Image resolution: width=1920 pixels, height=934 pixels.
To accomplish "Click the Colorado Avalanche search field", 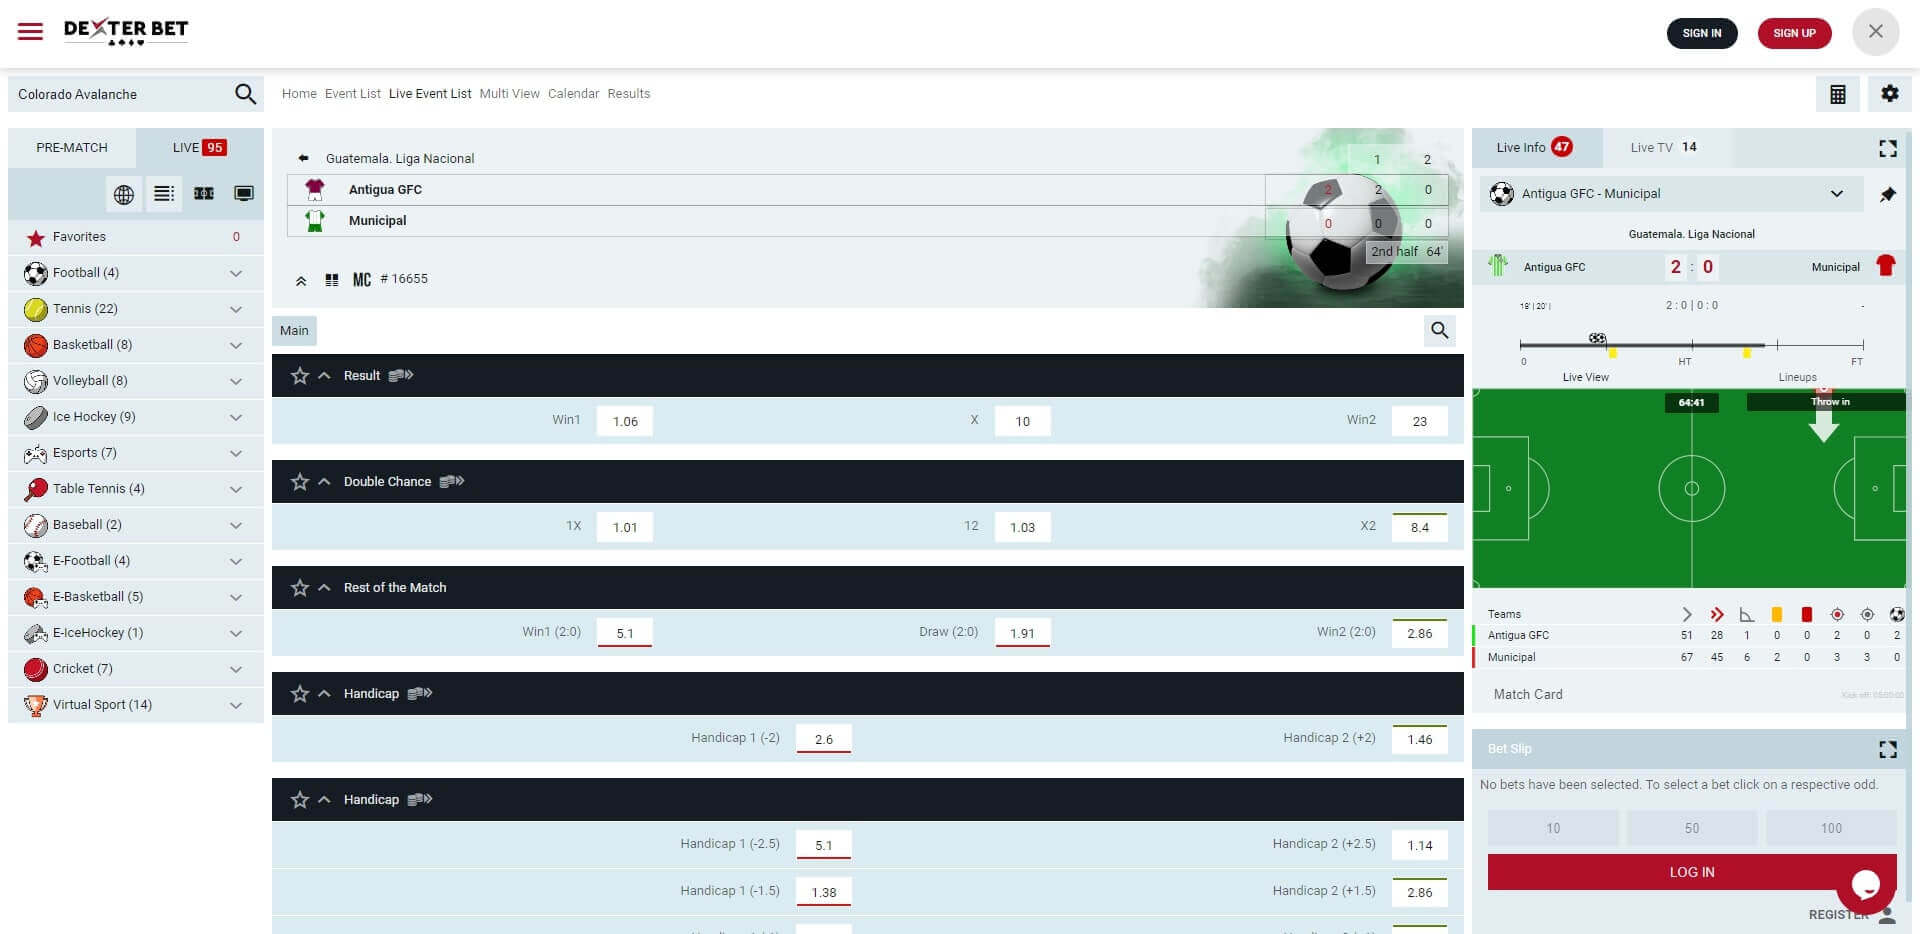I will tap(110, 93).
